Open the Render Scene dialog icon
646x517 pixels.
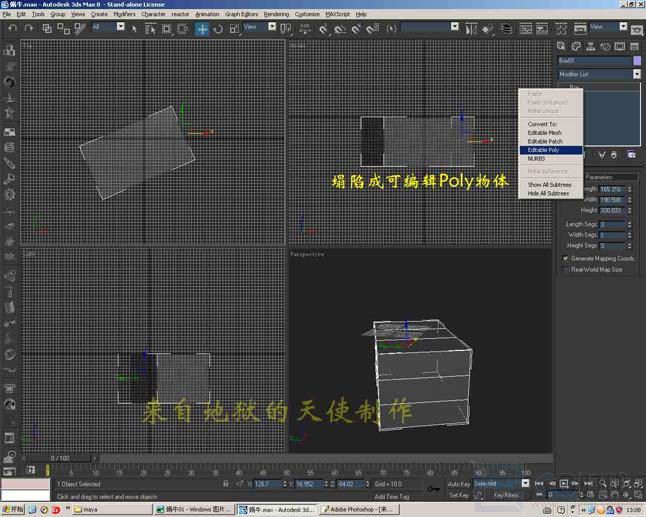[x=580, y=29]
